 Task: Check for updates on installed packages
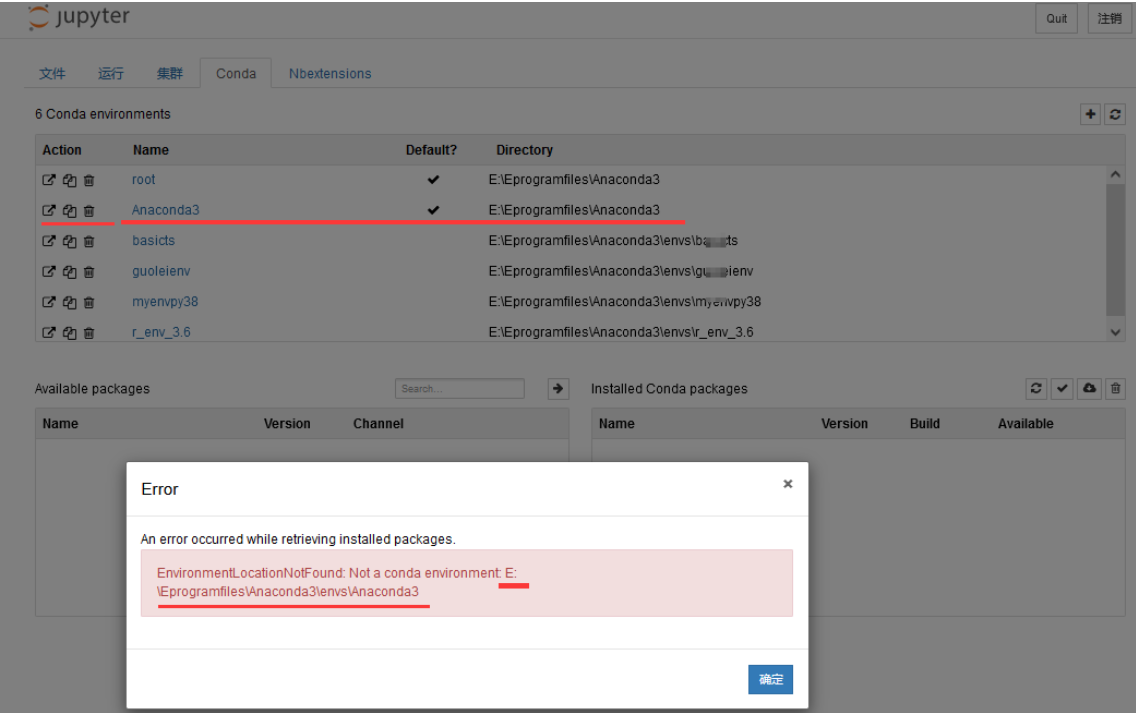click(x=1062, y=388)
